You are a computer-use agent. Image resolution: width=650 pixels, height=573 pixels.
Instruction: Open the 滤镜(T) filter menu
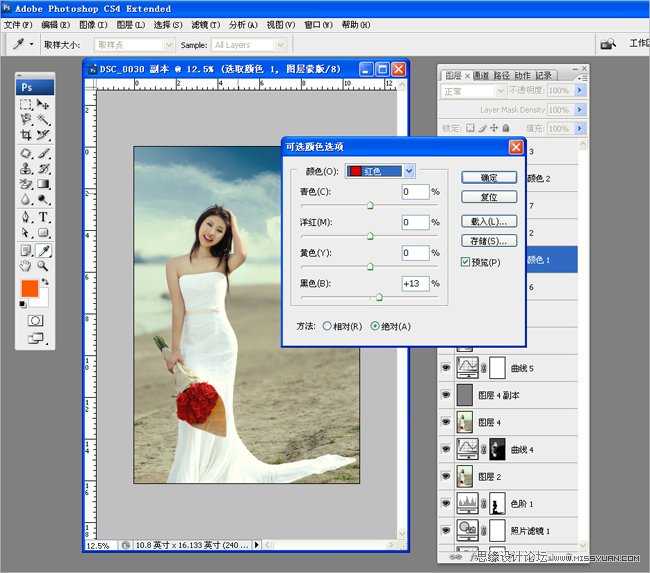coord(206,24)
